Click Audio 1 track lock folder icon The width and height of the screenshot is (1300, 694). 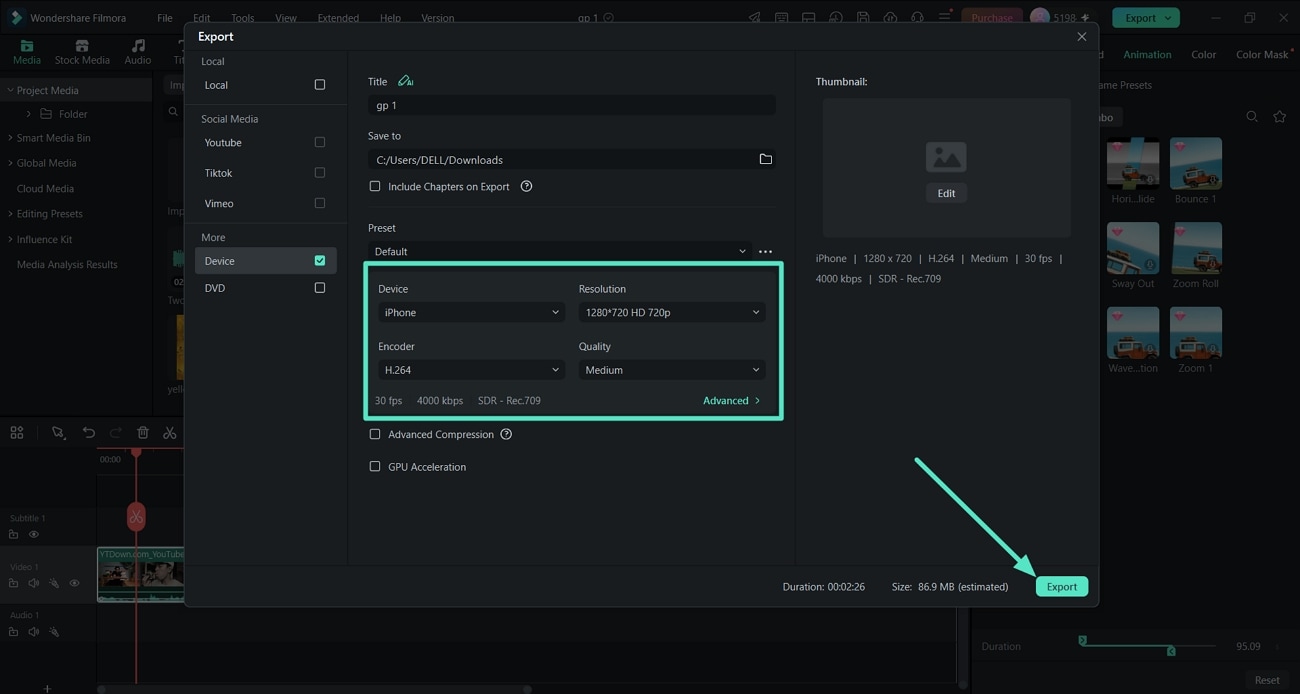coord(14,632)
